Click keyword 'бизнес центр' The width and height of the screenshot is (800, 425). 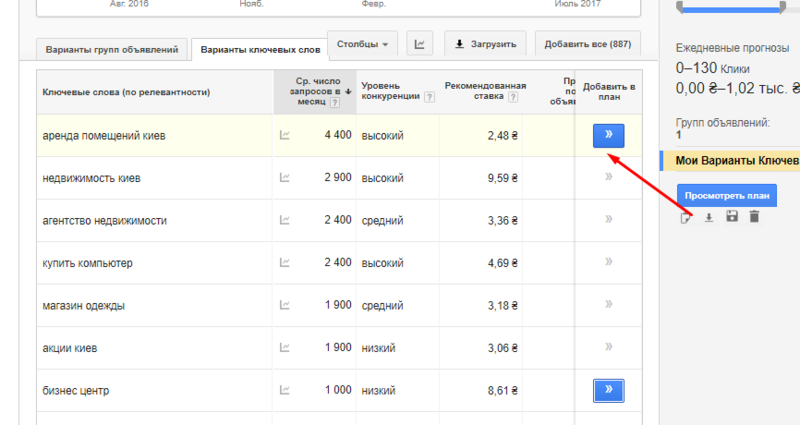pyautogui.click(x=76, y=391)
